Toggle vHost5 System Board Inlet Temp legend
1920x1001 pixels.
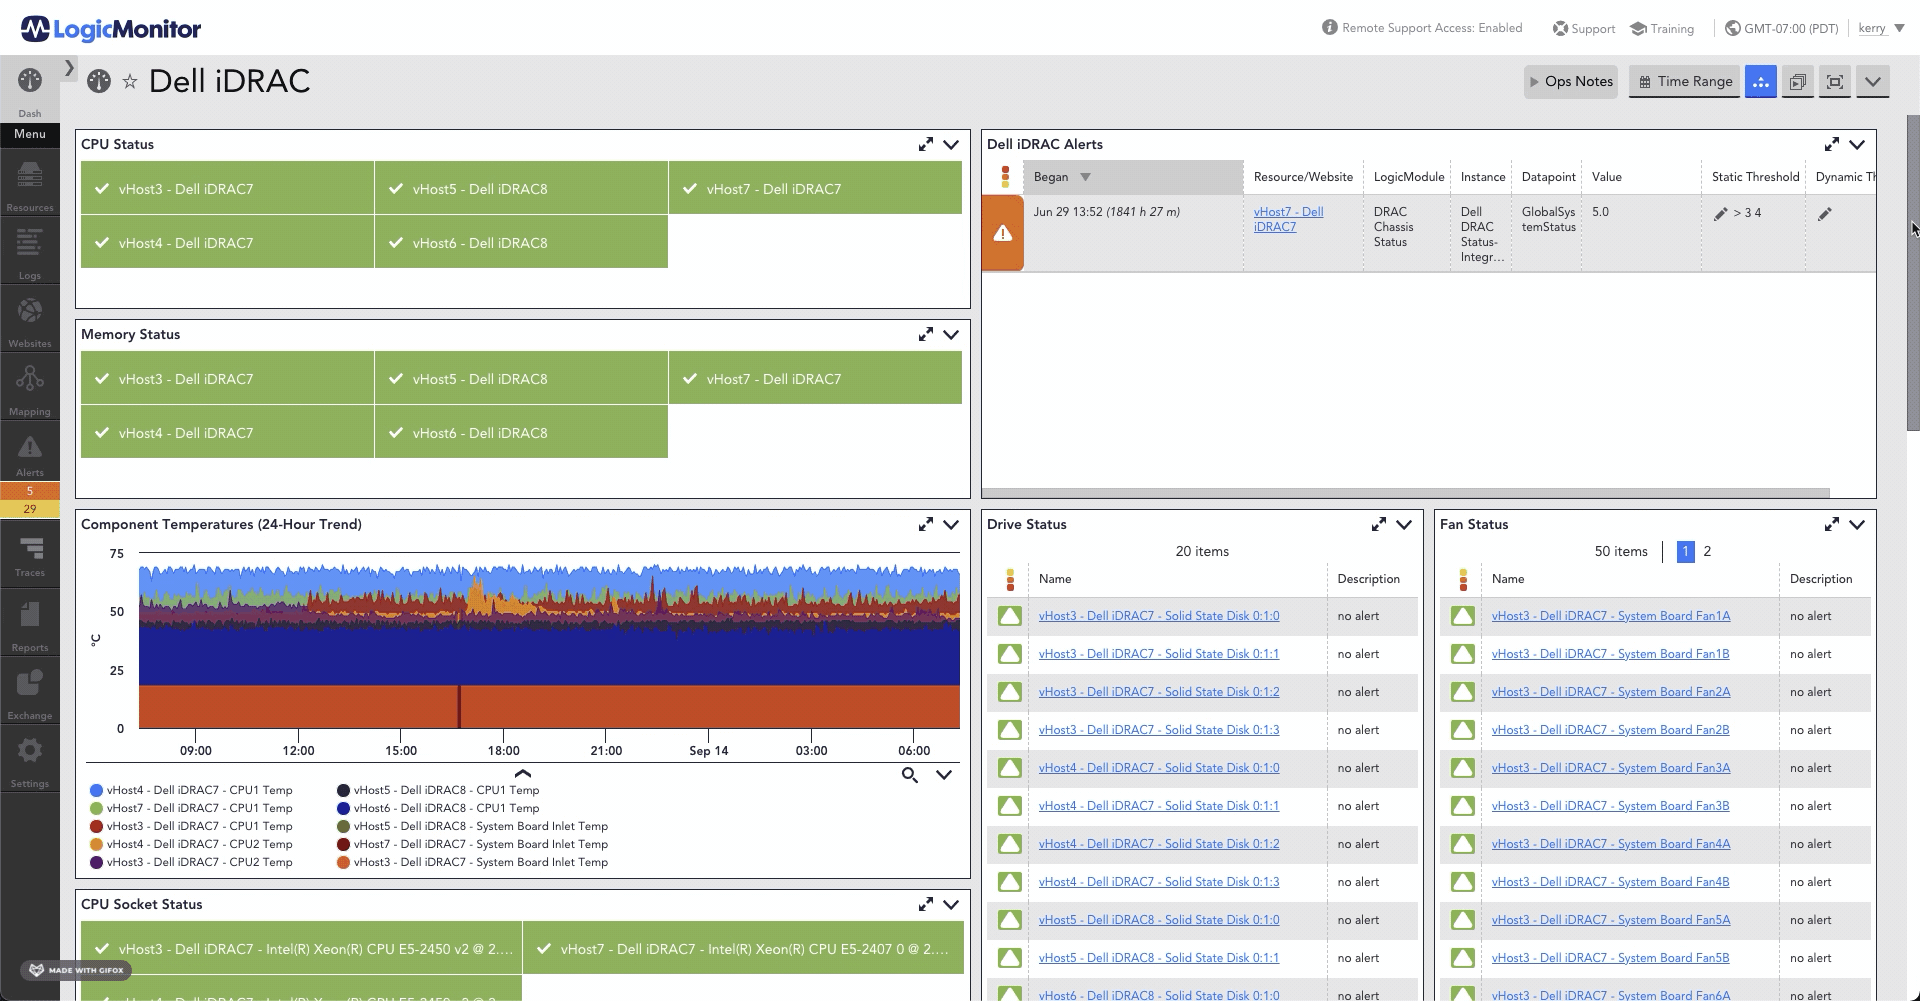pyautogui.click(x=472, y=826)
